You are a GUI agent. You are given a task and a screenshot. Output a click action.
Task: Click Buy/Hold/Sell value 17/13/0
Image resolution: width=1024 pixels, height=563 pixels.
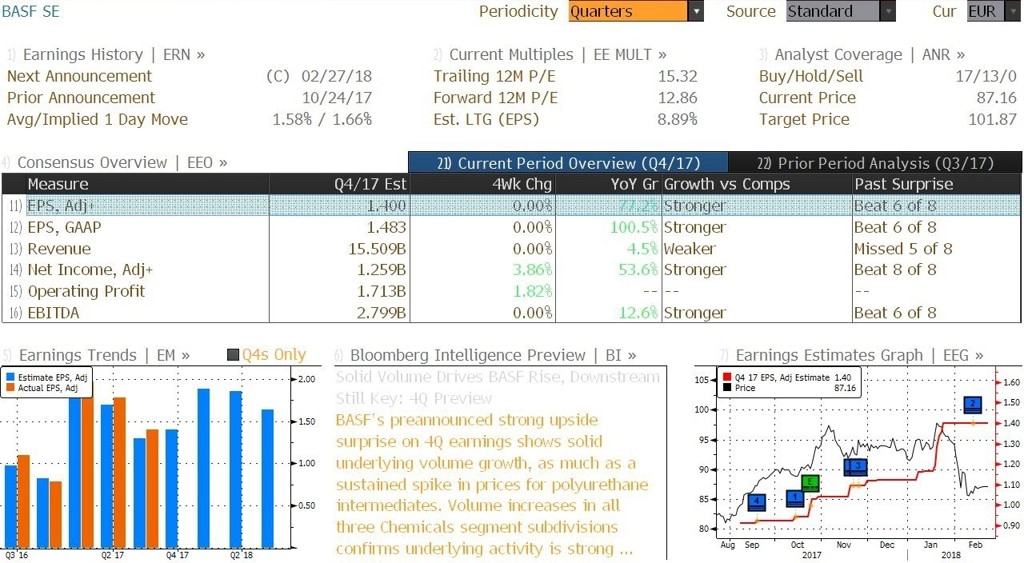pos(985,76)
